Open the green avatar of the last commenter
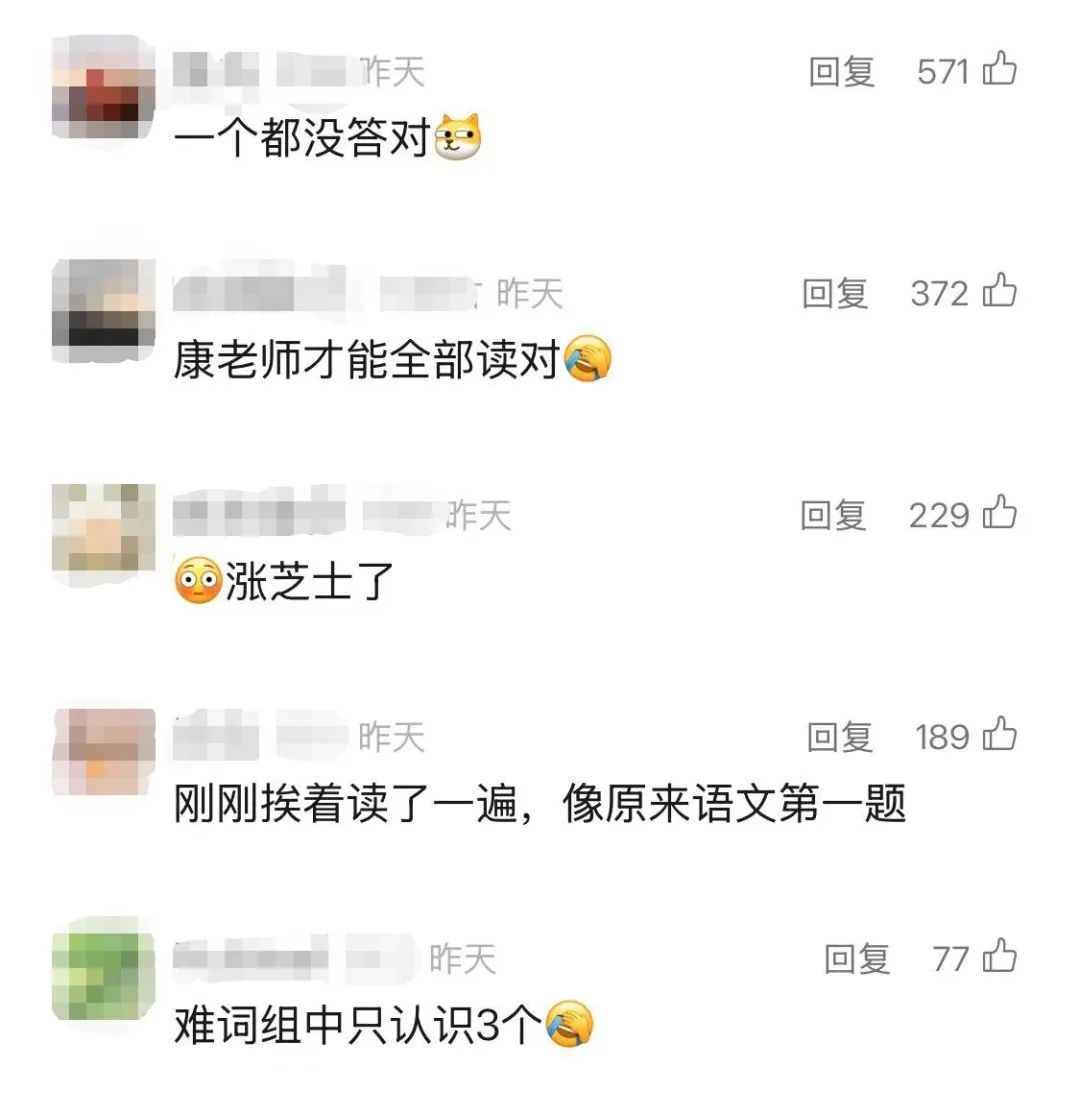 (104, 969)
